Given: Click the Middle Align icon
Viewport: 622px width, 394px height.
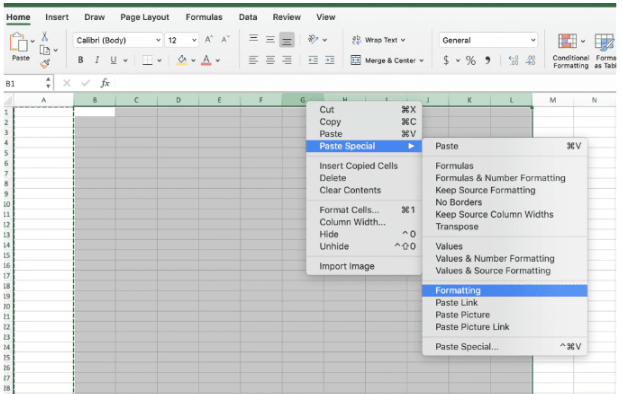Looking at the screenshot, I should click(x=270, y=39).
